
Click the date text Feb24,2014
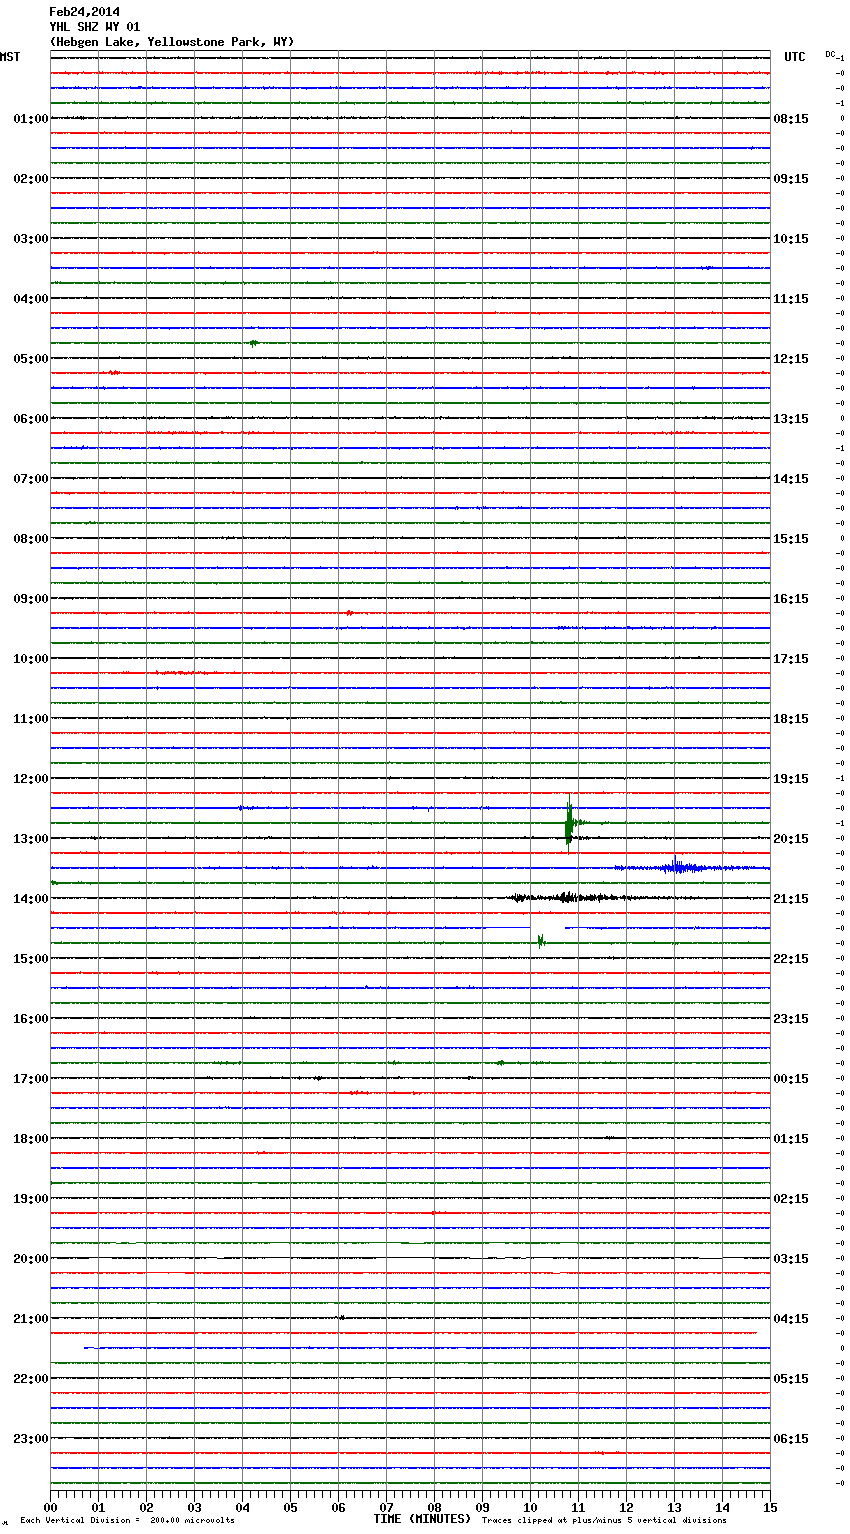[x=84, y=12]
